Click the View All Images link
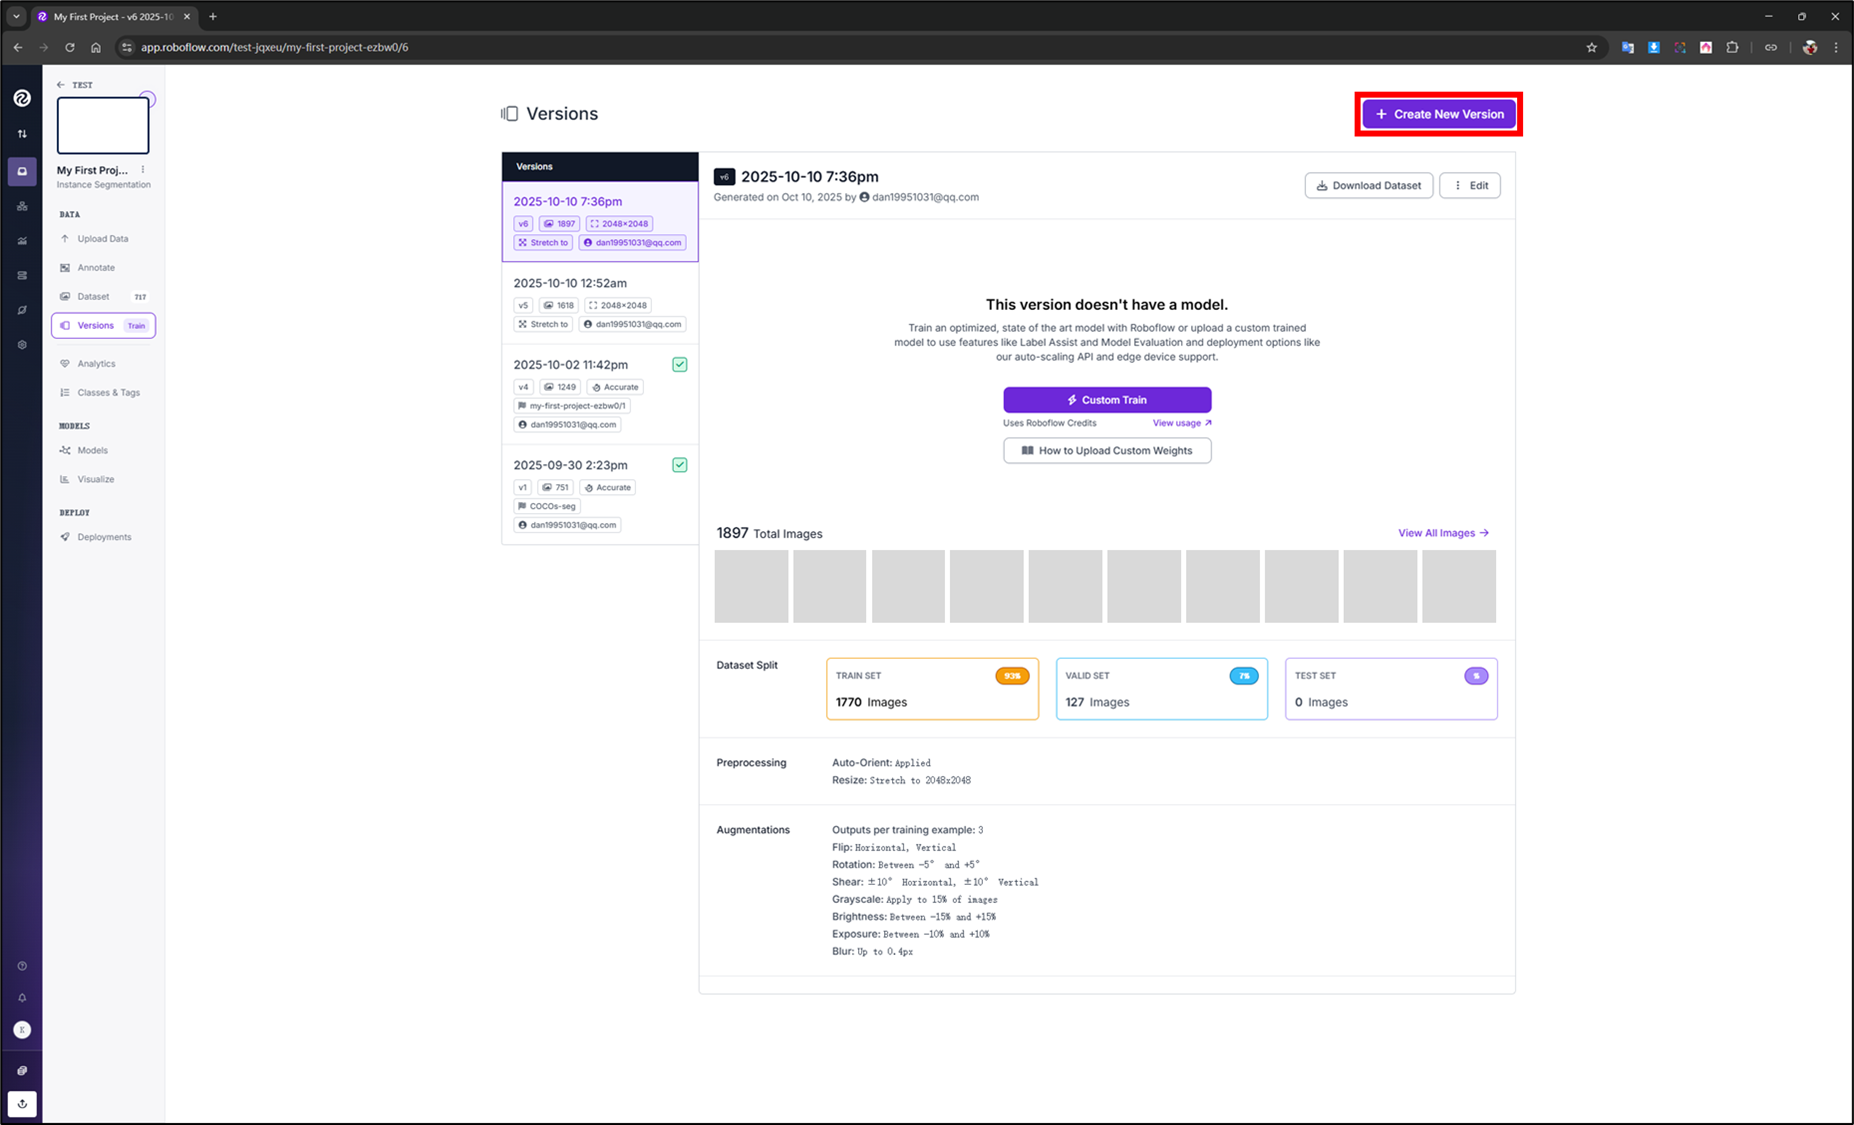 click(x=1443, y=533)
